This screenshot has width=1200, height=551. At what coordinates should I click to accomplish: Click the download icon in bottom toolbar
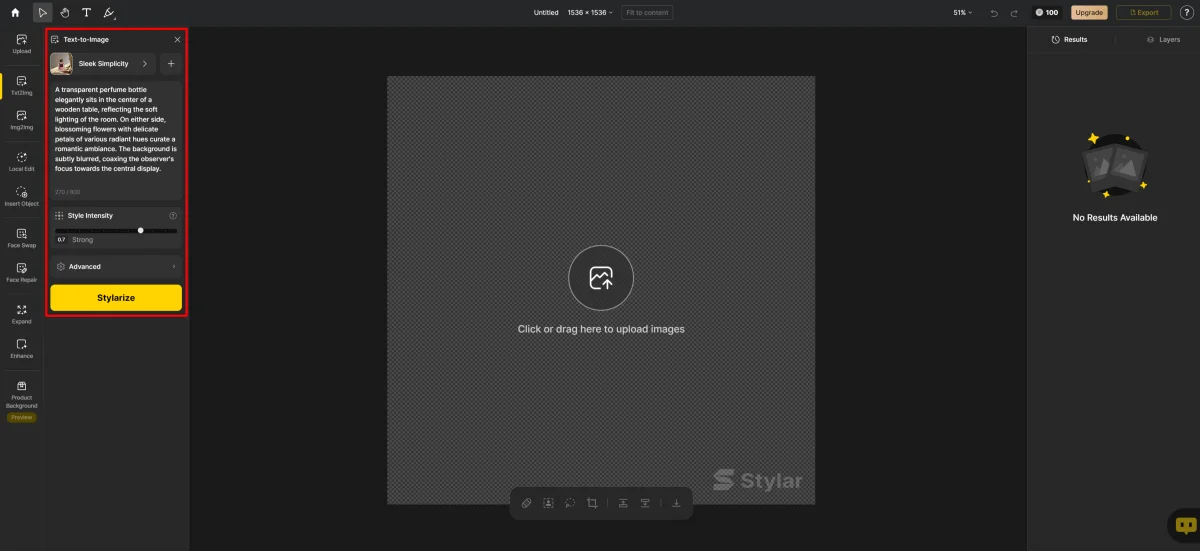coord(676,503)
